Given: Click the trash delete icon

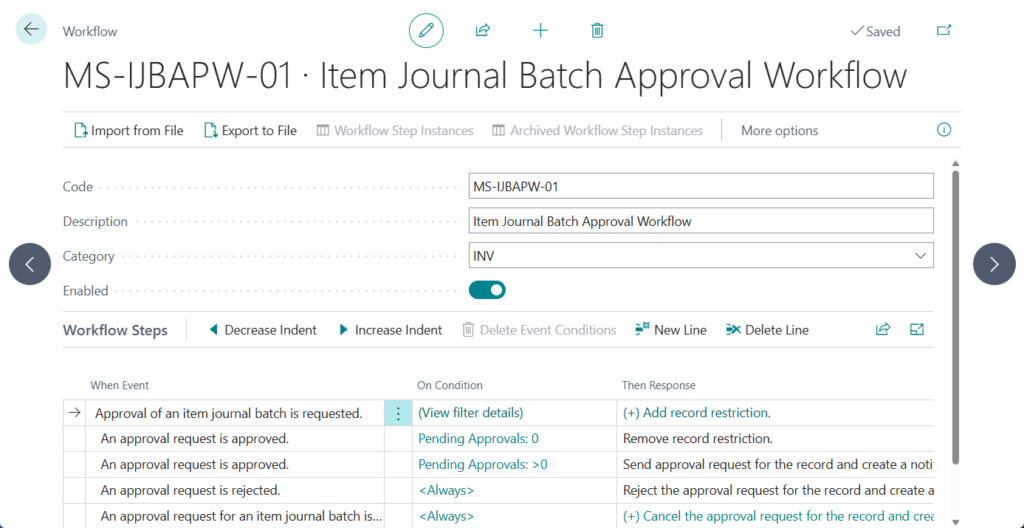Looking at the screenshot, I should 597,31.
